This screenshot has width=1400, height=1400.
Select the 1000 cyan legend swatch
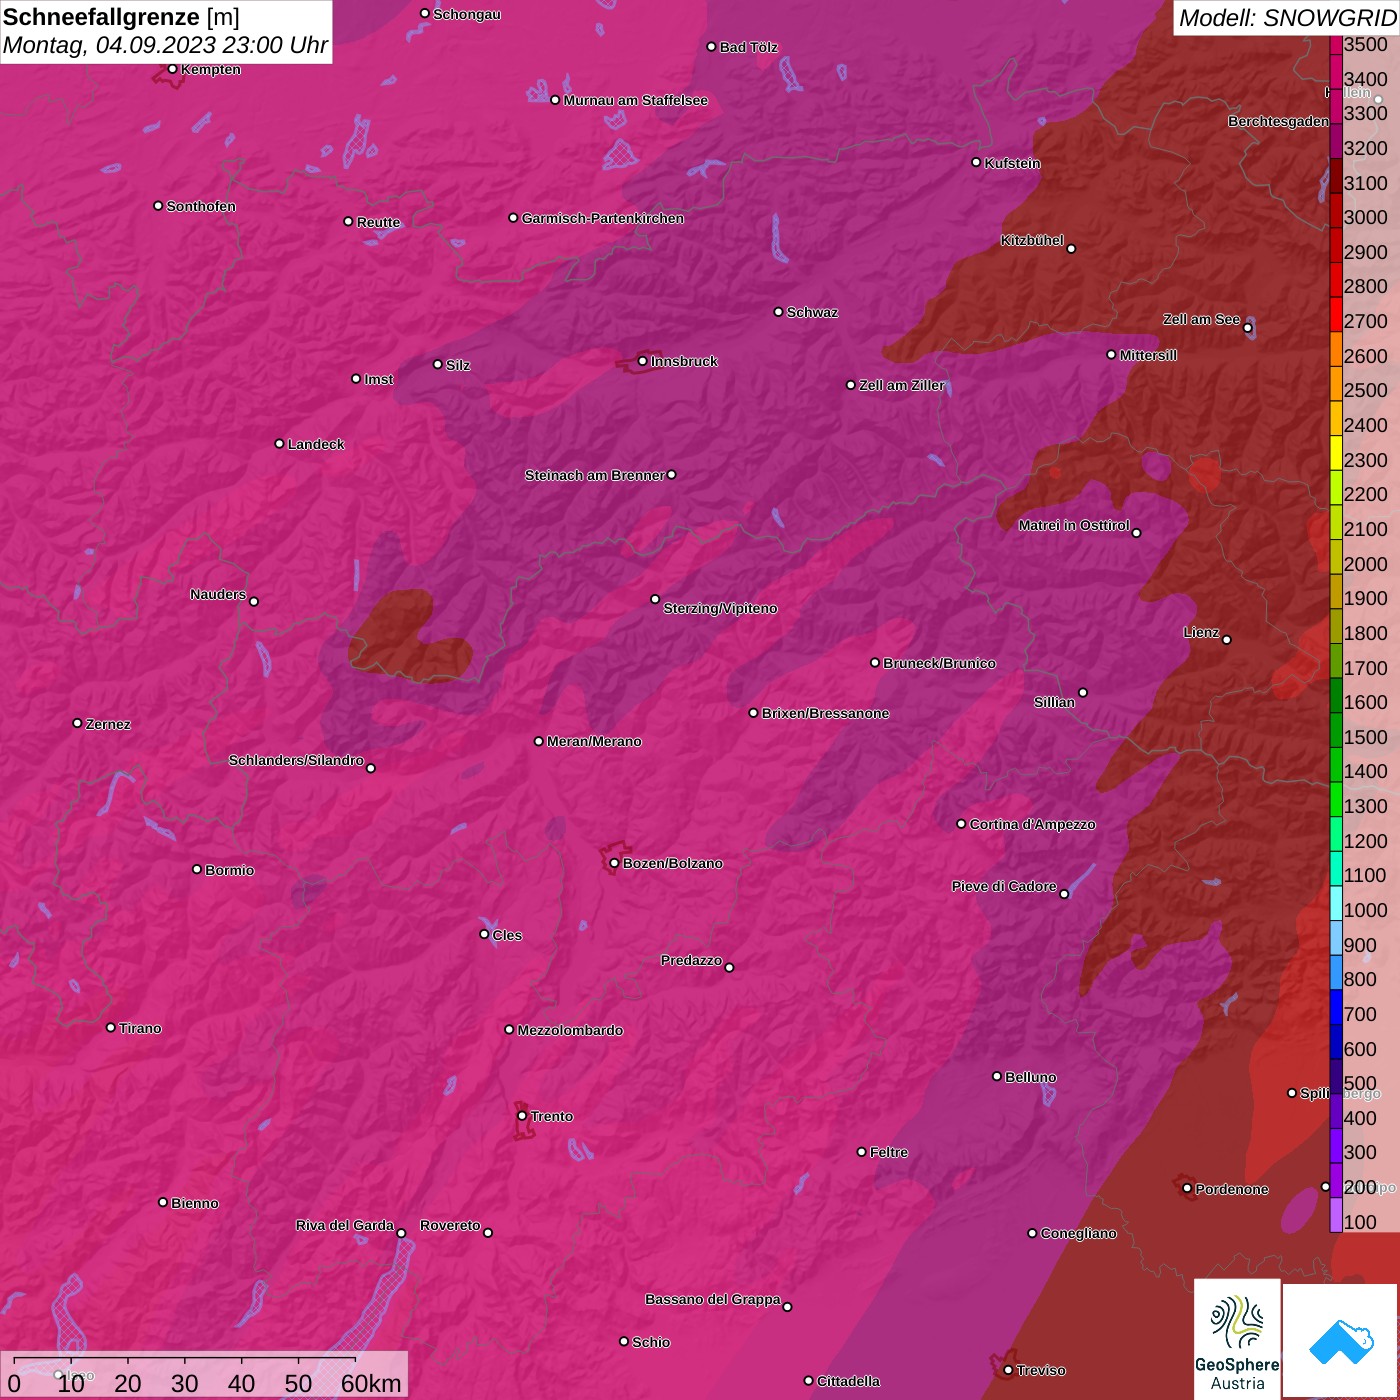point(1336,903)
